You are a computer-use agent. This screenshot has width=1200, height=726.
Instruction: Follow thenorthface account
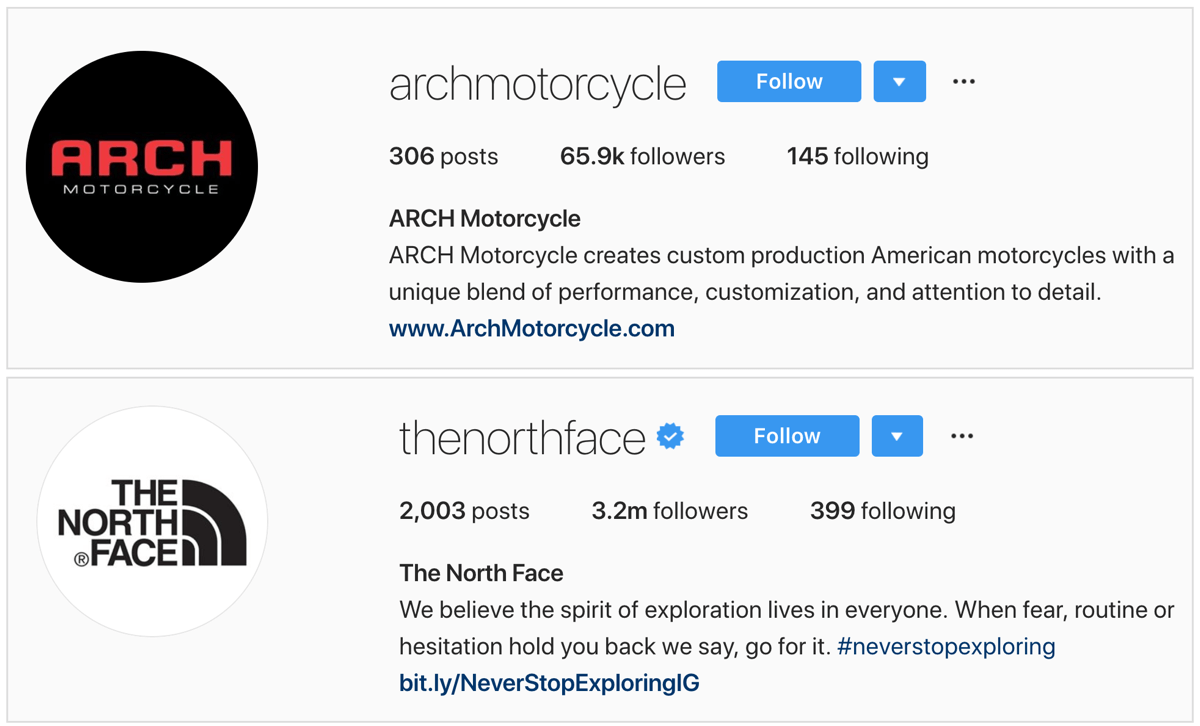click(787, 436)
